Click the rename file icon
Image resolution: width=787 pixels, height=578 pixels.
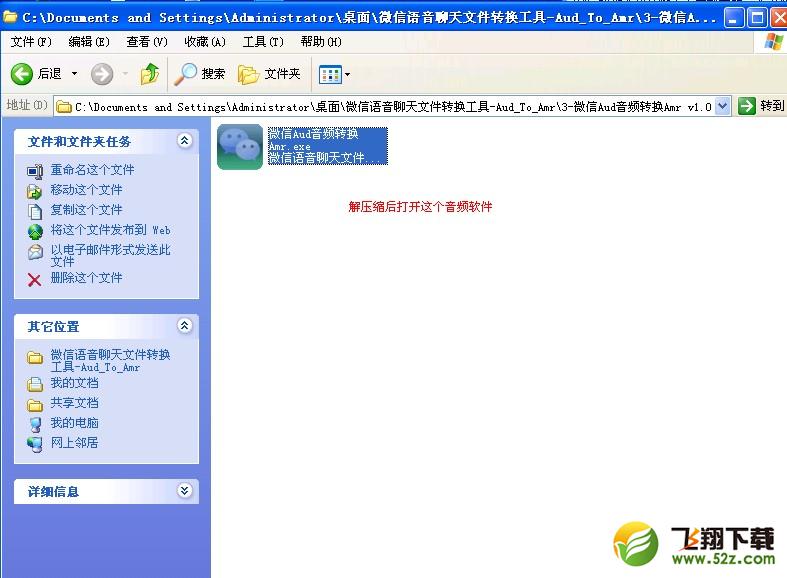pos(35,172)
